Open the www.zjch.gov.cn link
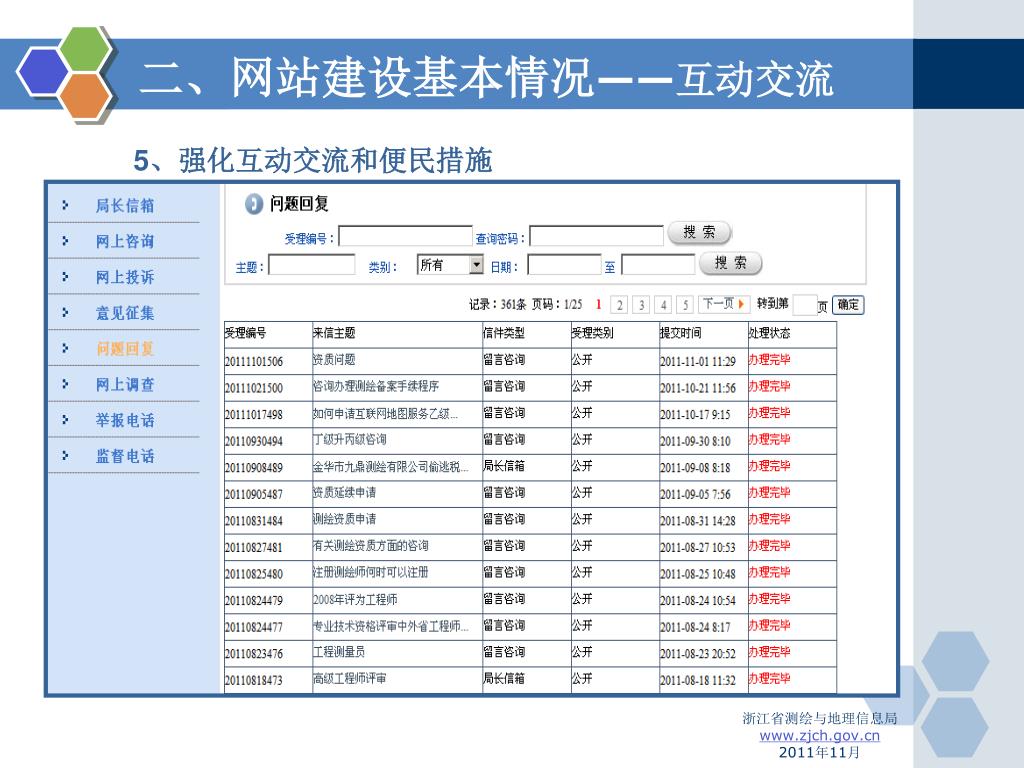 click(x=819, y=736)
